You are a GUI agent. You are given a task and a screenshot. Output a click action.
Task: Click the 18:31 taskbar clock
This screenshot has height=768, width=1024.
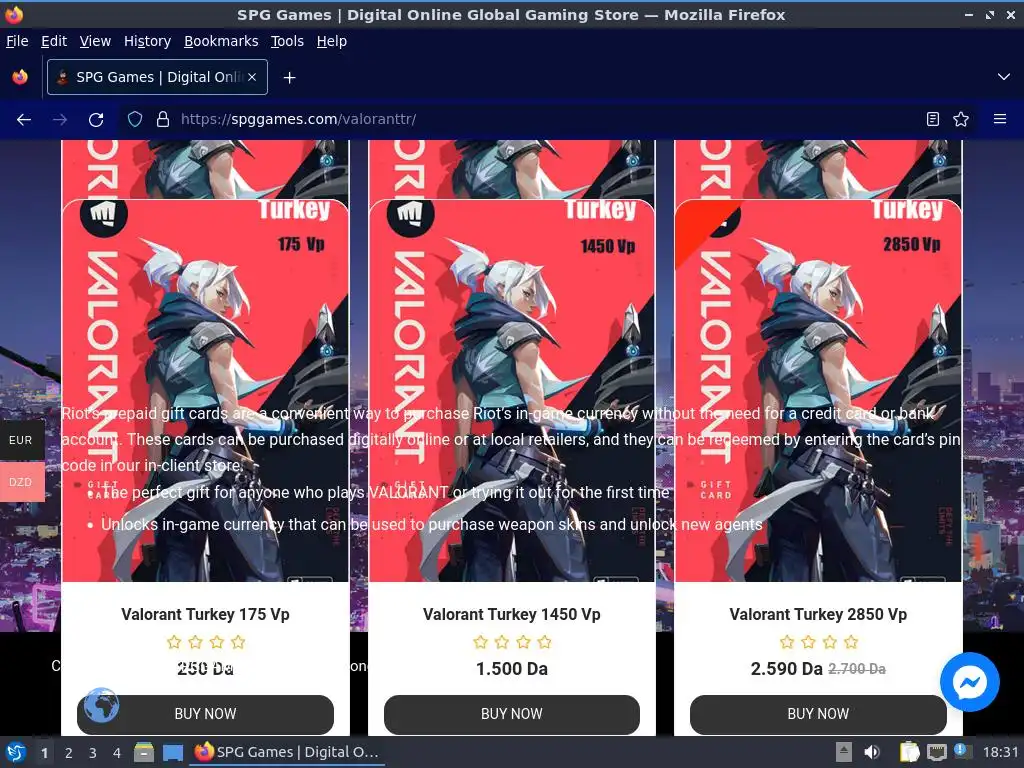[x=1000, y=752]
